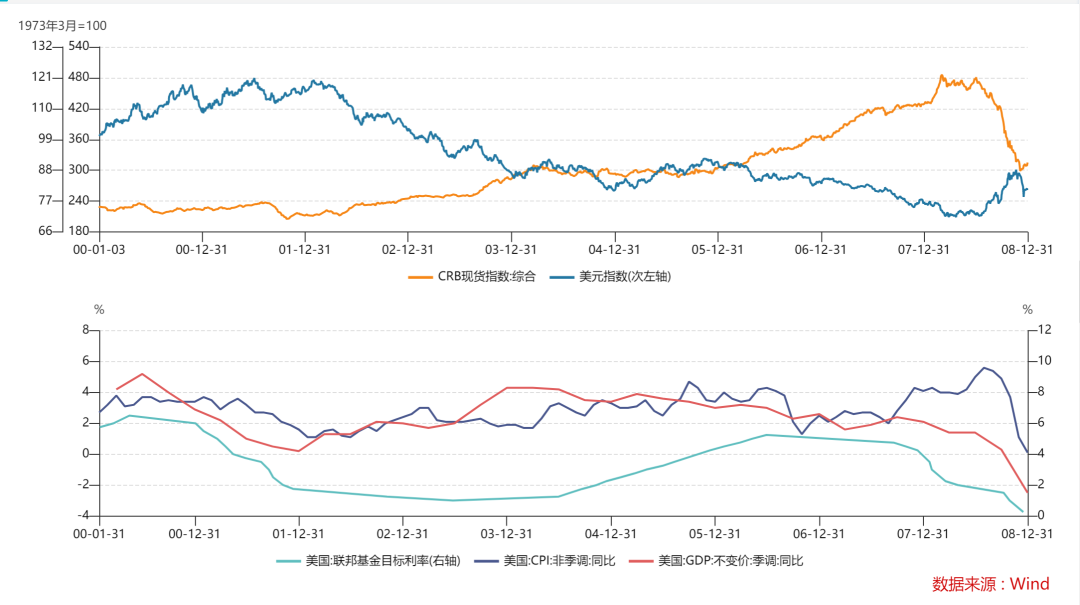Image resolution: width=1080 pixels, height=605 pixels.
Task: Click the orange CRB legend line swatch
Action: pyautogui.click(x=421, y=277)
